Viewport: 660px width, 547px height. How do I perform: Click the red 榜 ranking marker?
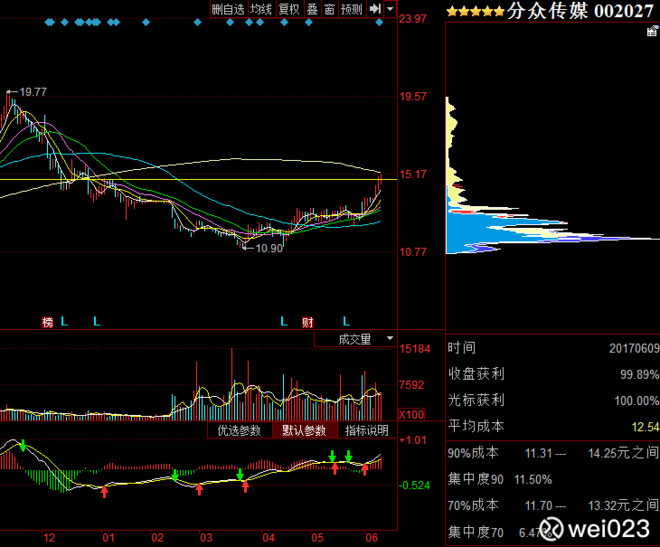tap(48, 322)
